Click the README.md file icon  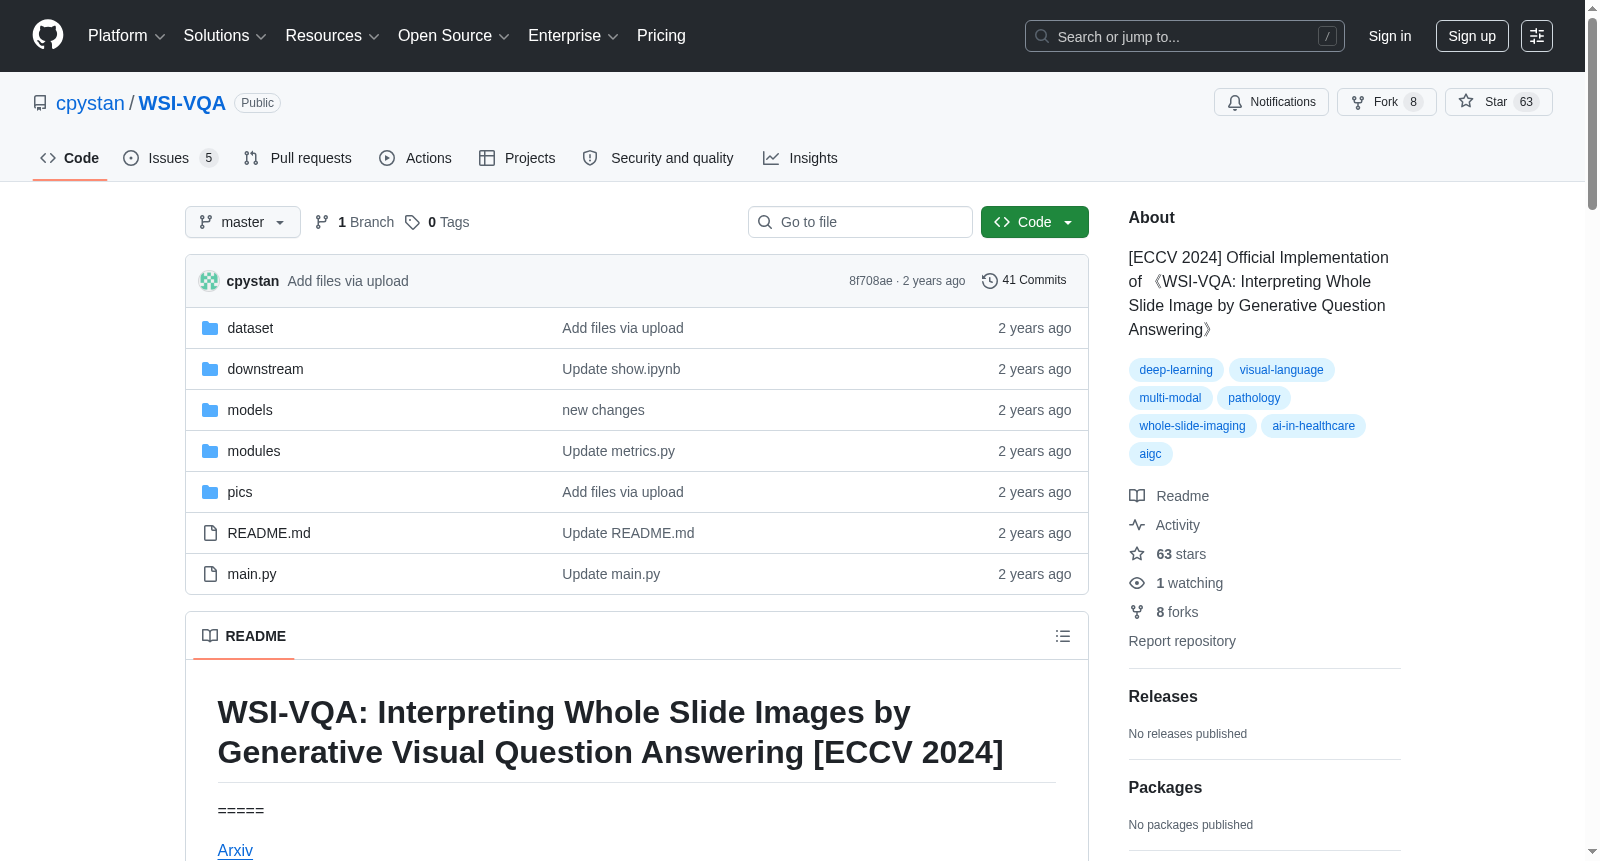(210, 533)
